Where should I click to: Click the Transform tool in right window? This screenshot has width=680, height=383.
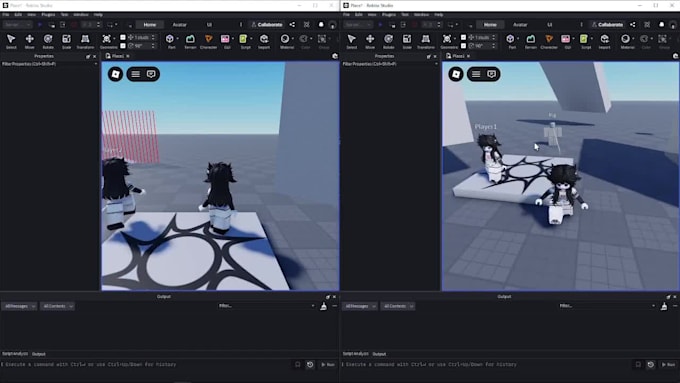tap(425, 41)
